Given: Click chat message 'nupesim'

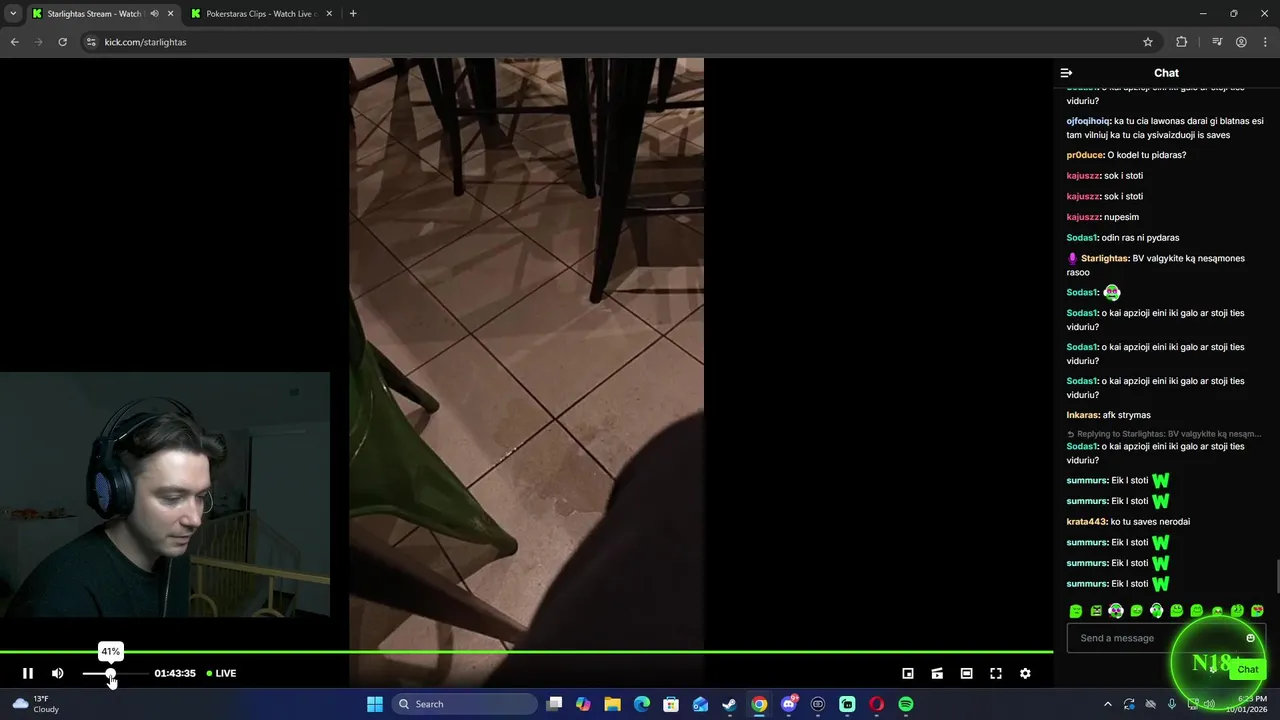Looking at the screenshot, I should pyautogui.click(x=1121, y=217).
